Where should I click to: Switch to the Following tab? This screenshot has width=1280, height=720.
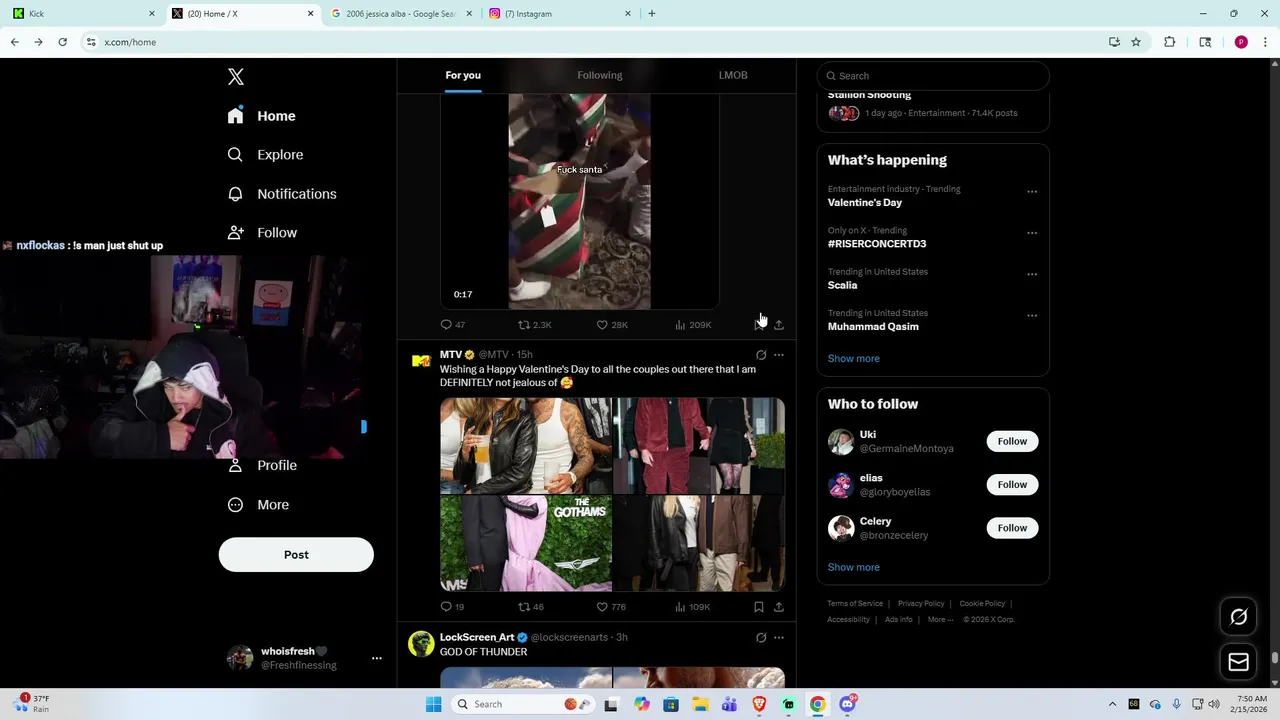599,75
